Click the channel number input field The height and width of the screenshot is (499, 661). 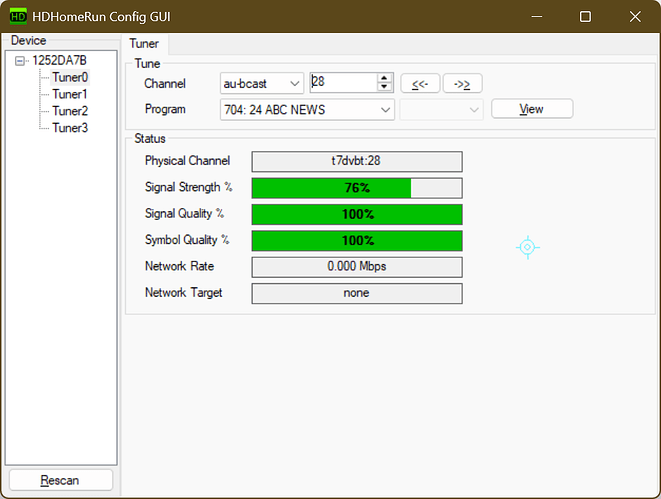pyautogui.click(x=342, y=83)
